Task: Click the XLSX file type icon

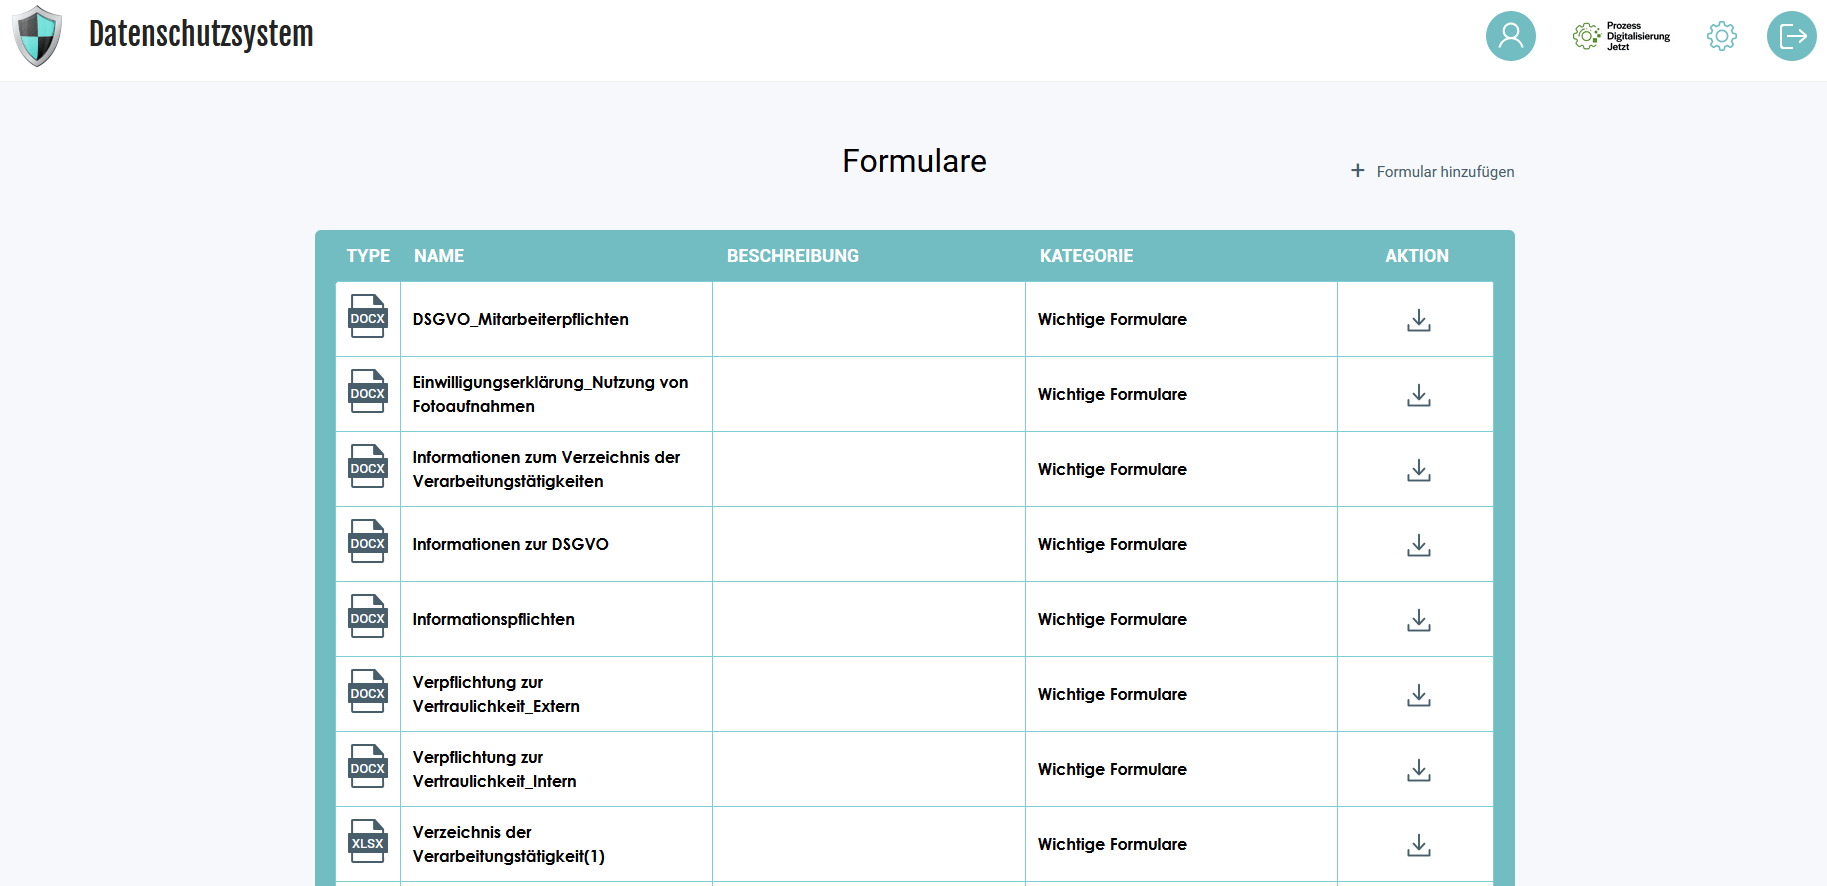Action: pyautogui.click(x=367, y=842)
